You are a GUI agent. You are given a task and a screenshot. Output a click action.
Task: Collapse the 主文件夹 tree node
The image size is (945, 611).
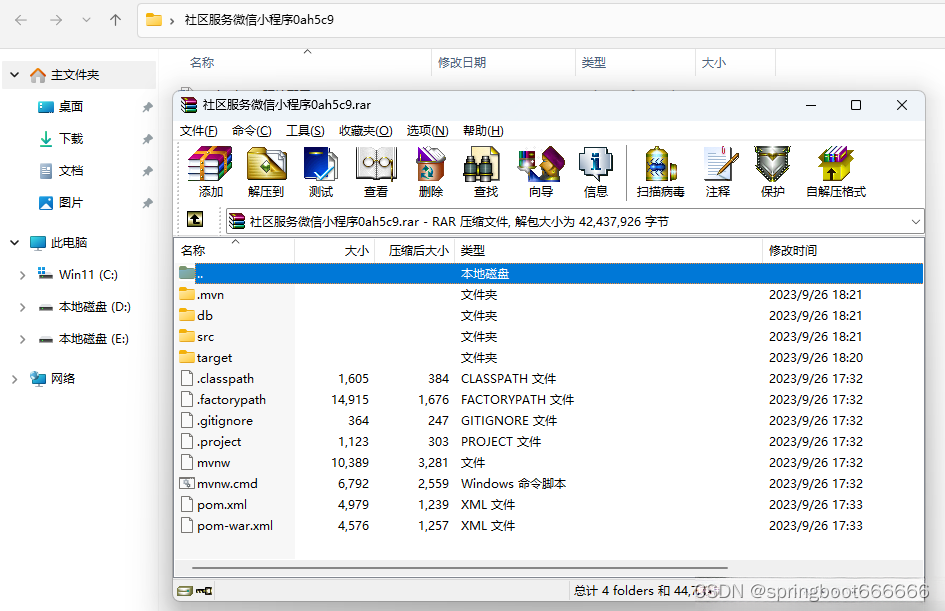coord(14,75)
